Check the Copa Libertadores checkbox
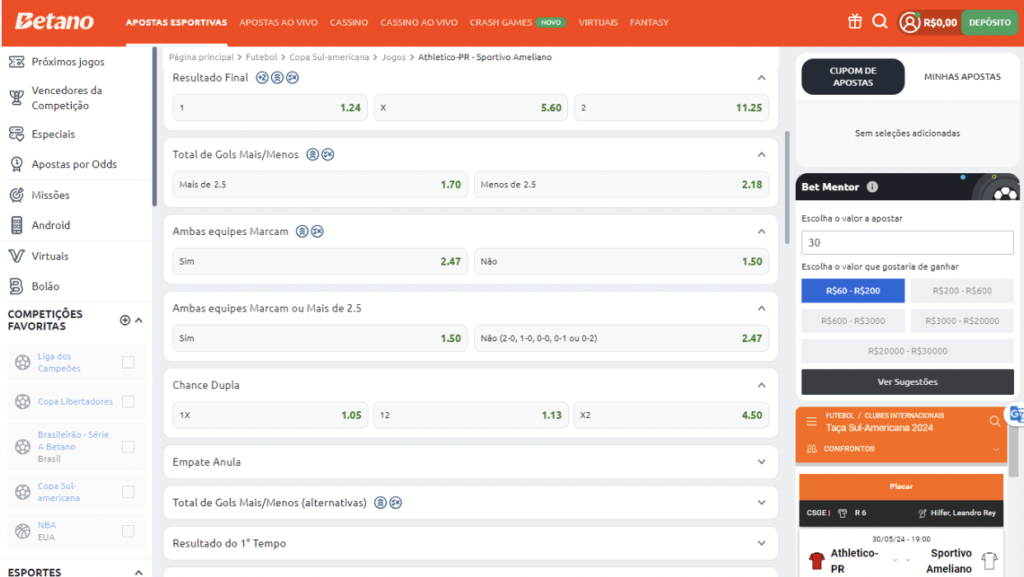Image resolution: width=1024 pixels, height=577 pixels. (128, 401)
